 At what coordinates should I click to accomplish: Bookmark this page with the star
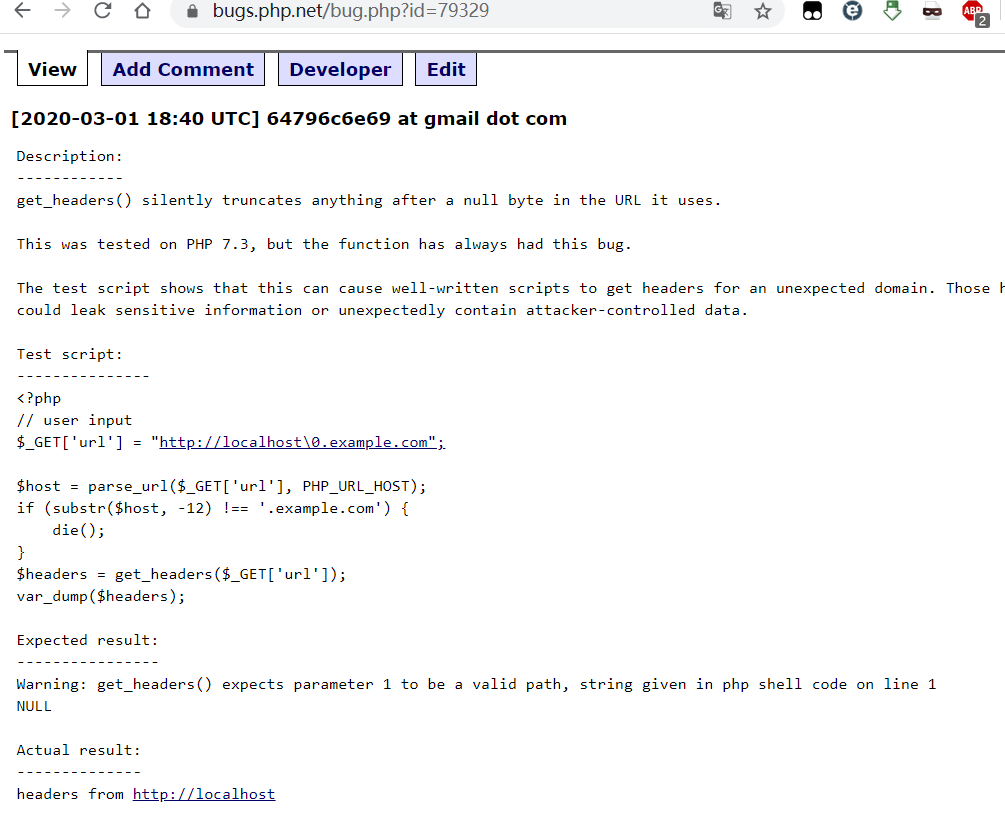(763, 11)
